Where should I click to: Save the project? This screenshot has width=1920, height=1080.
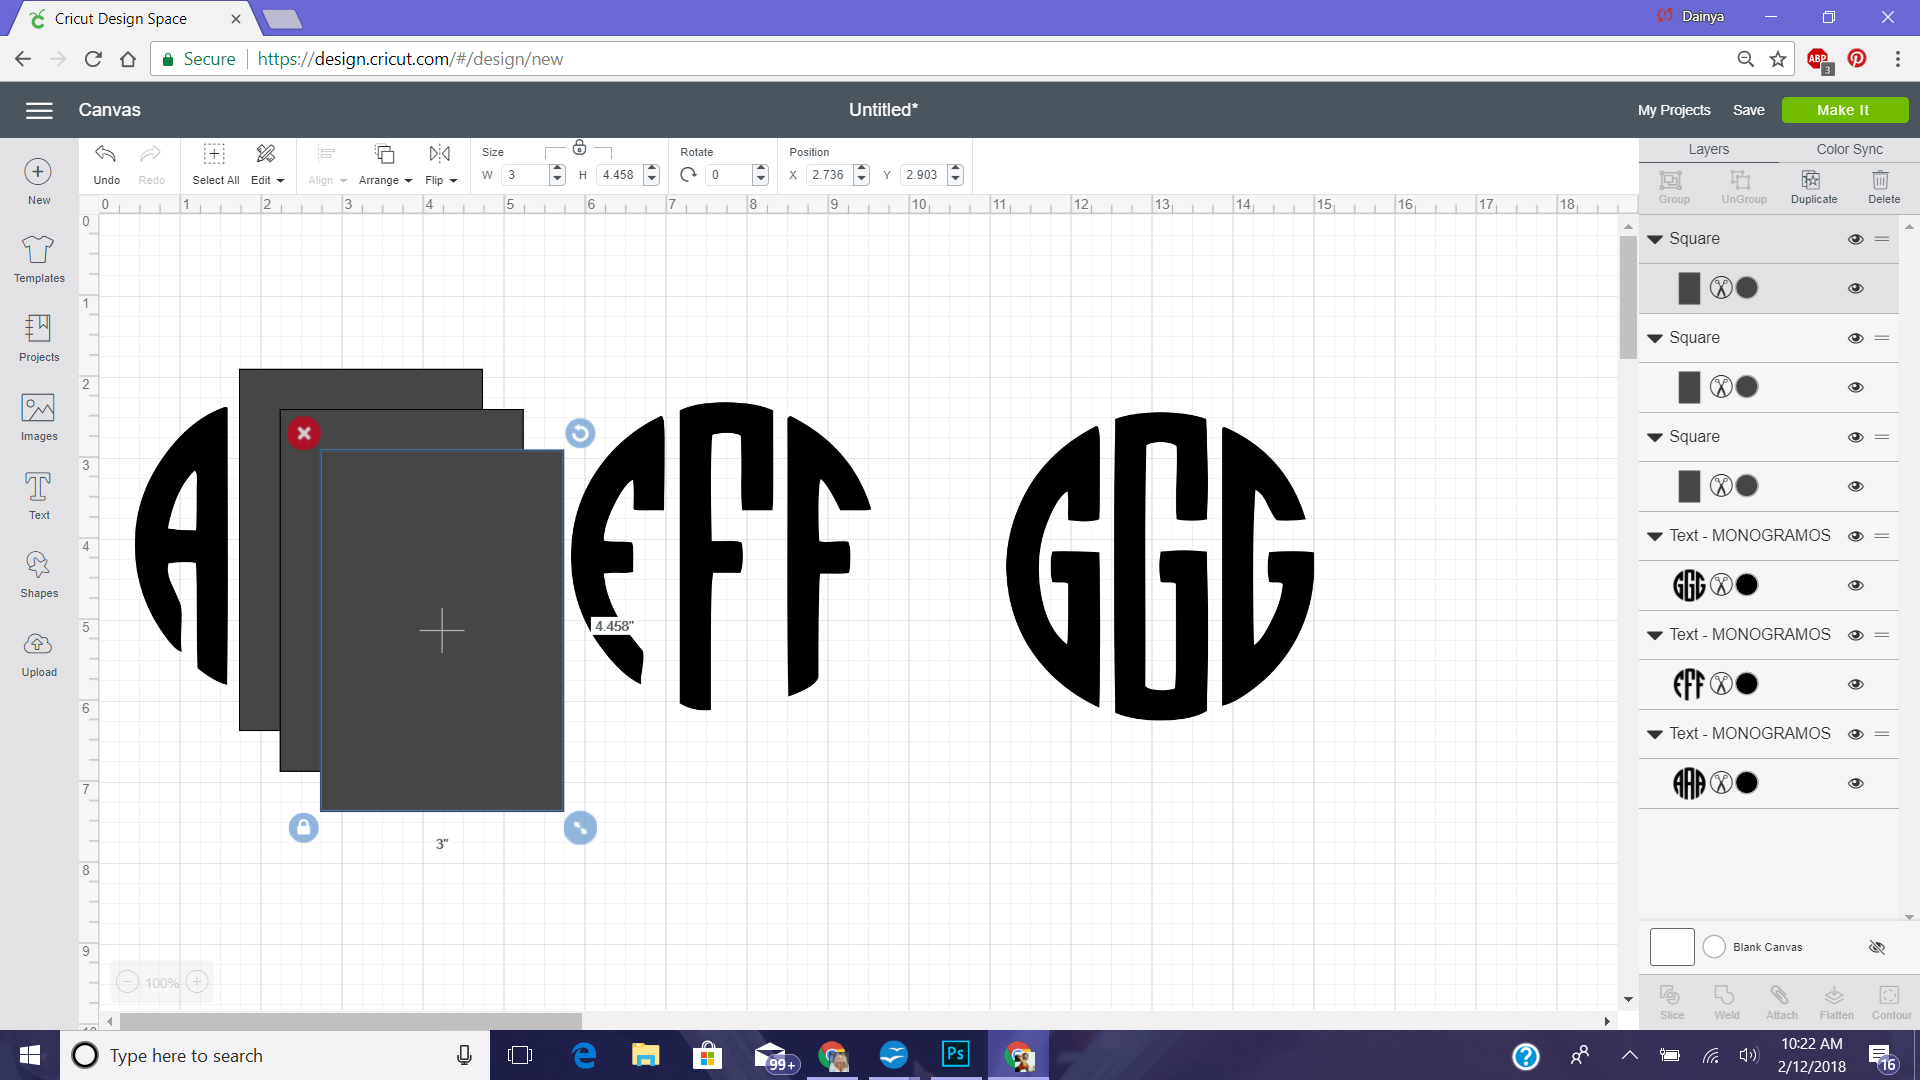coord(1748,110)
